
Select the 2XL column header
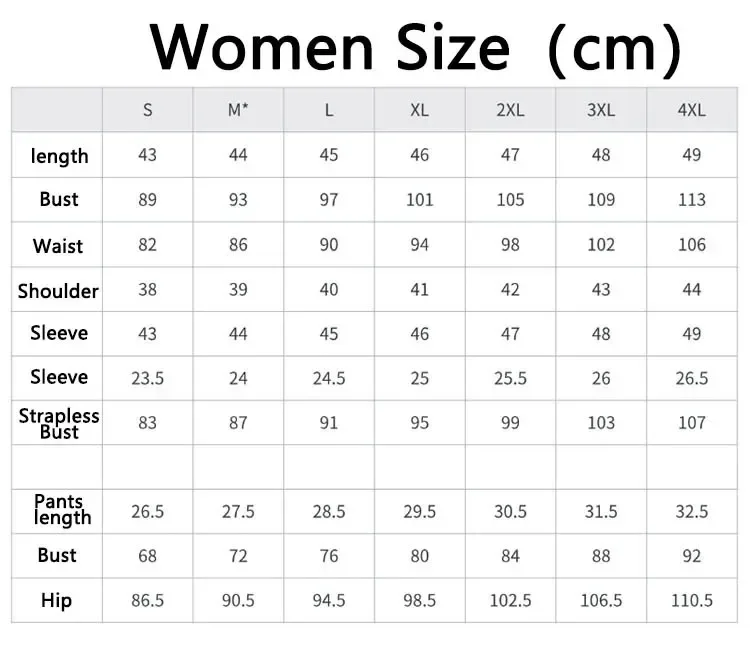tap(510, 110)
